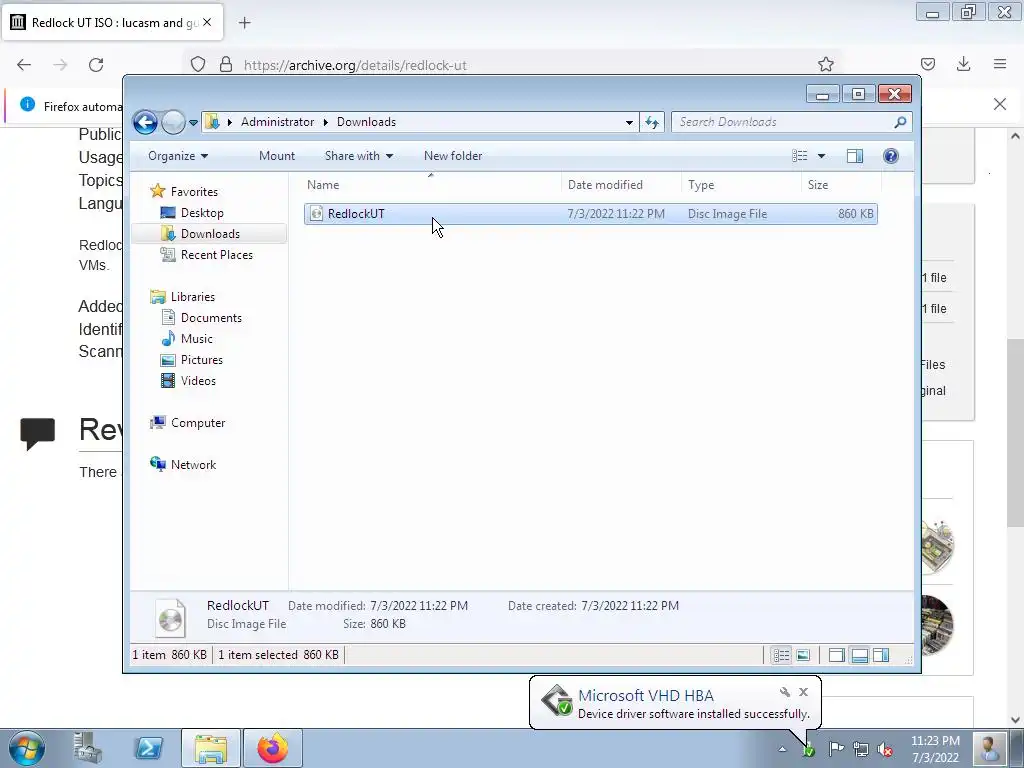Click the Firefox back button
The height and width of the screenshot is (768, 1024).
[24, 65]
